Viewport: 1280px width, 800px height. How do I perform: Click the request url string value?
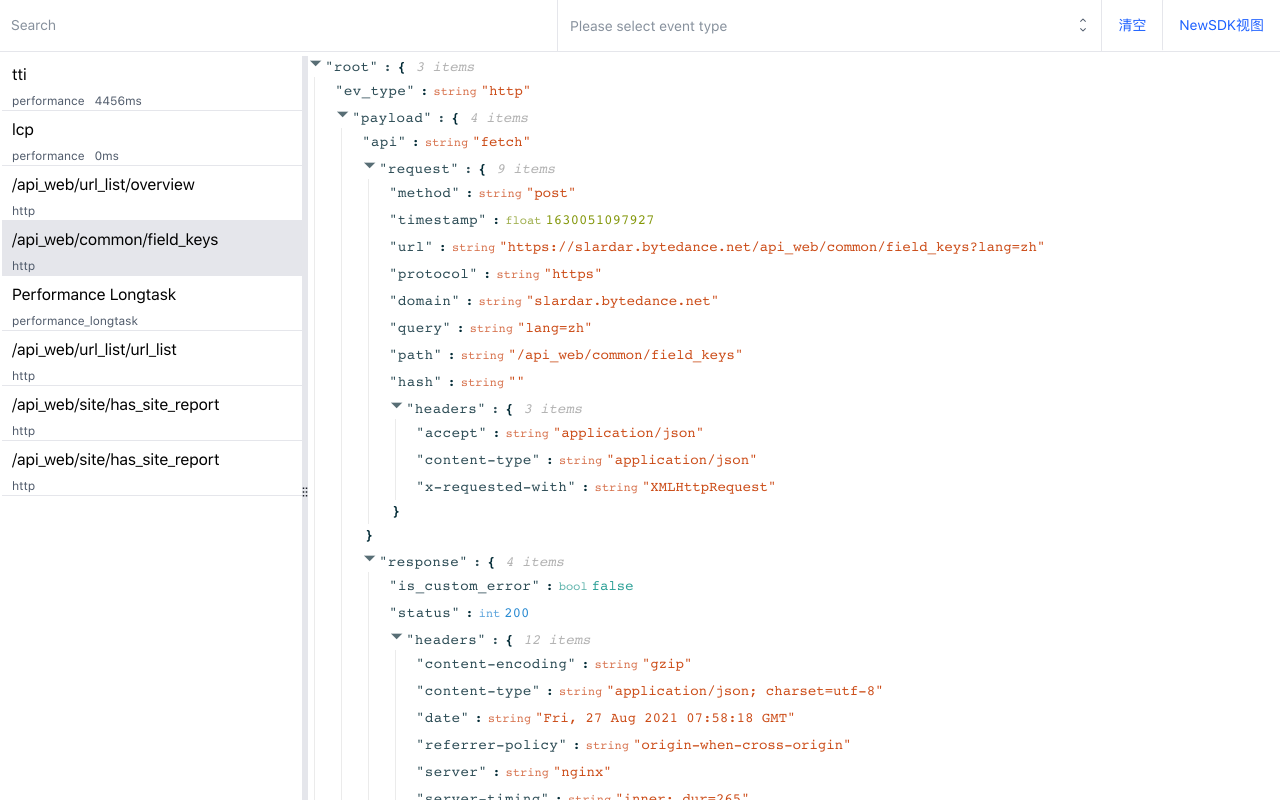[x=772, y=247]
